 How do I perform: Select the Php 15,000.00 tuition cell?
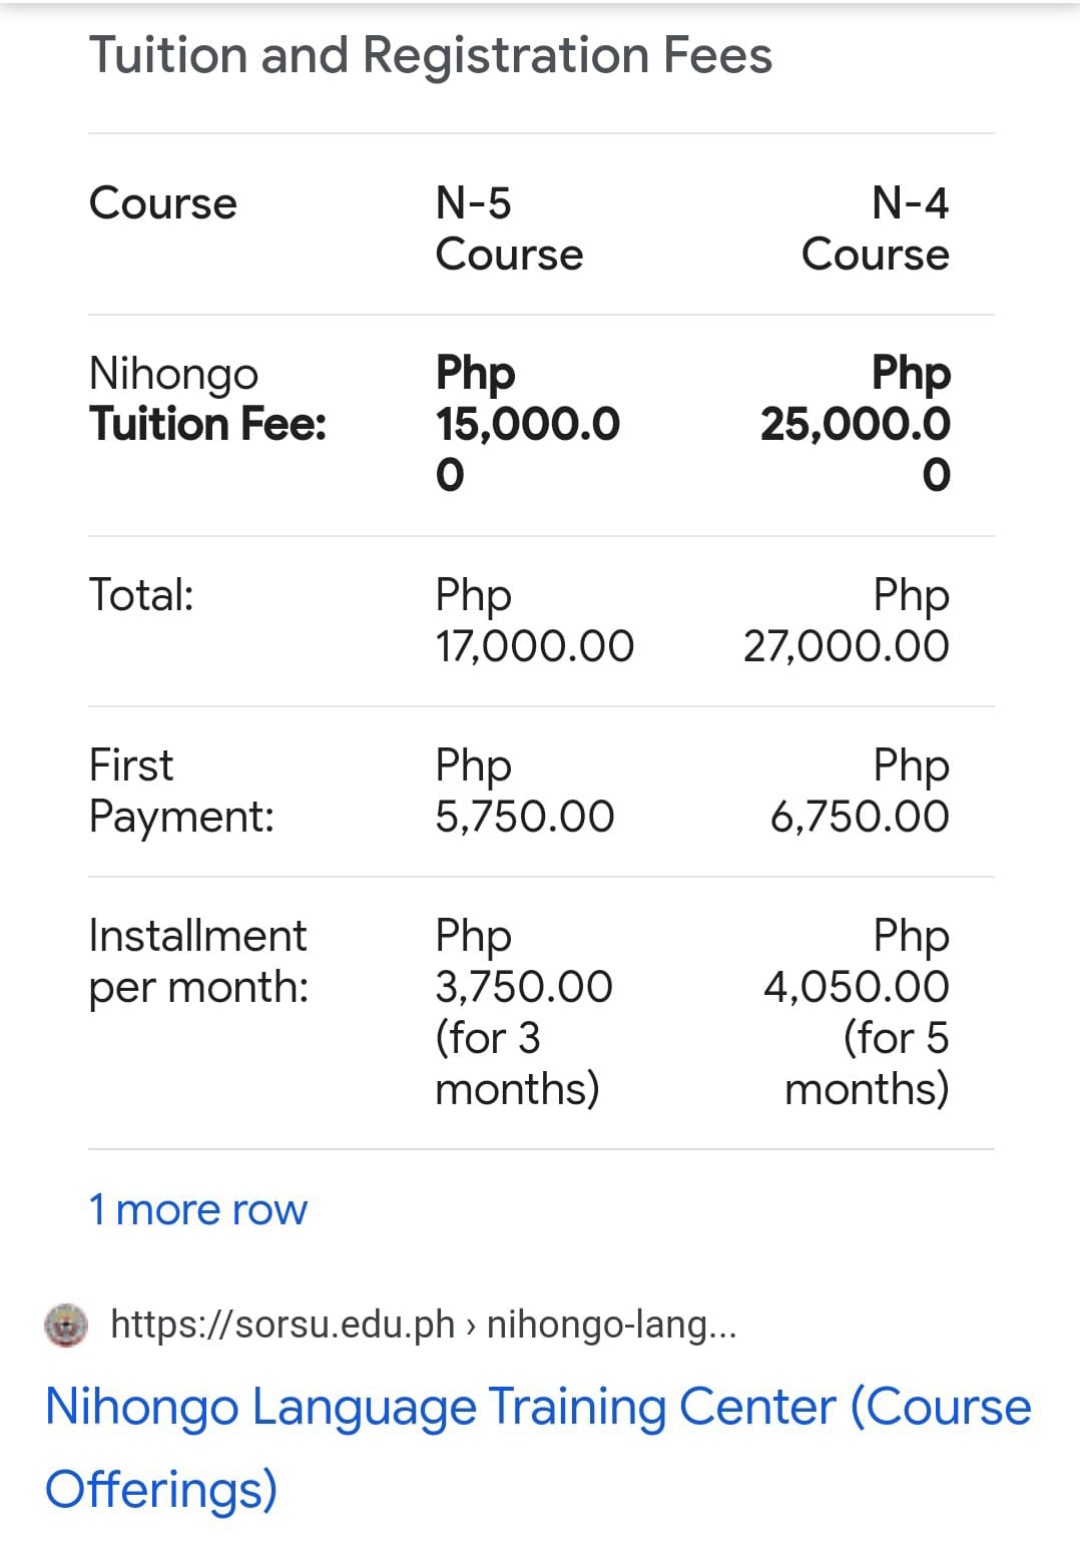tap(528, 424)
